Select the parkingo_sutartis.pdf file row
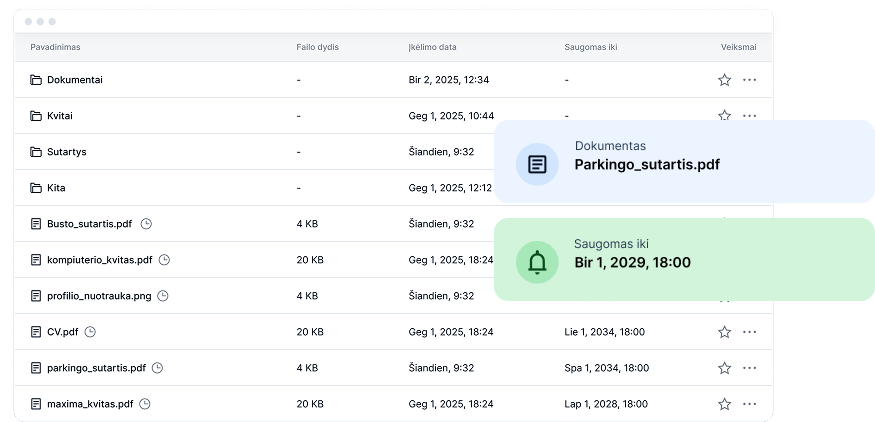This screenshot has height=422, width=875. coord(96,368)
